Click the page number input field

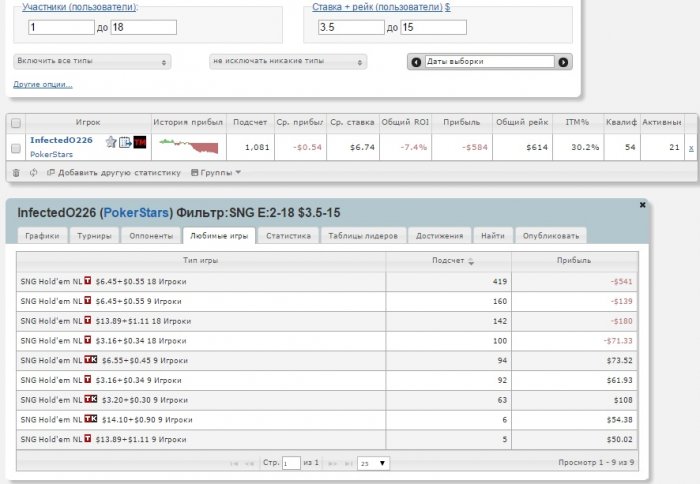pos(291,463)
